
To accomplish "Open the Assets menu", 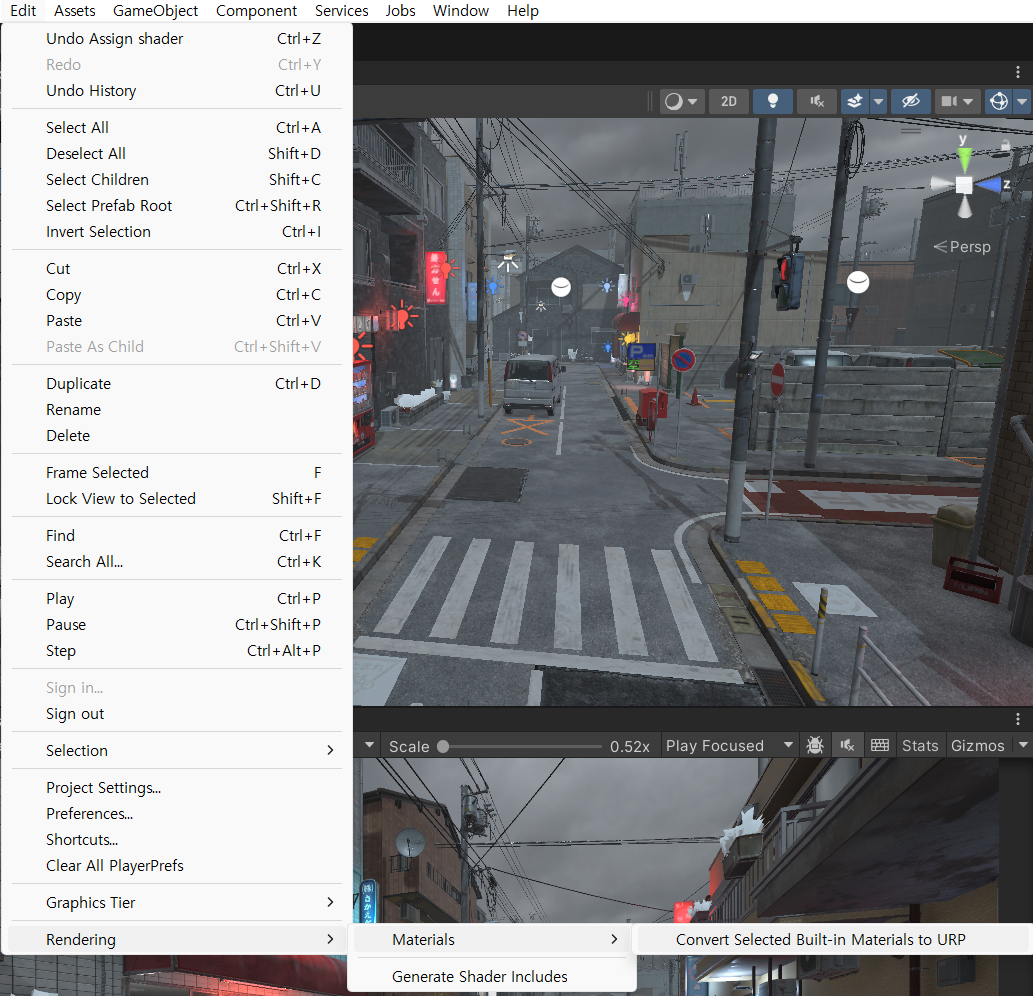I will click(74, 11).
